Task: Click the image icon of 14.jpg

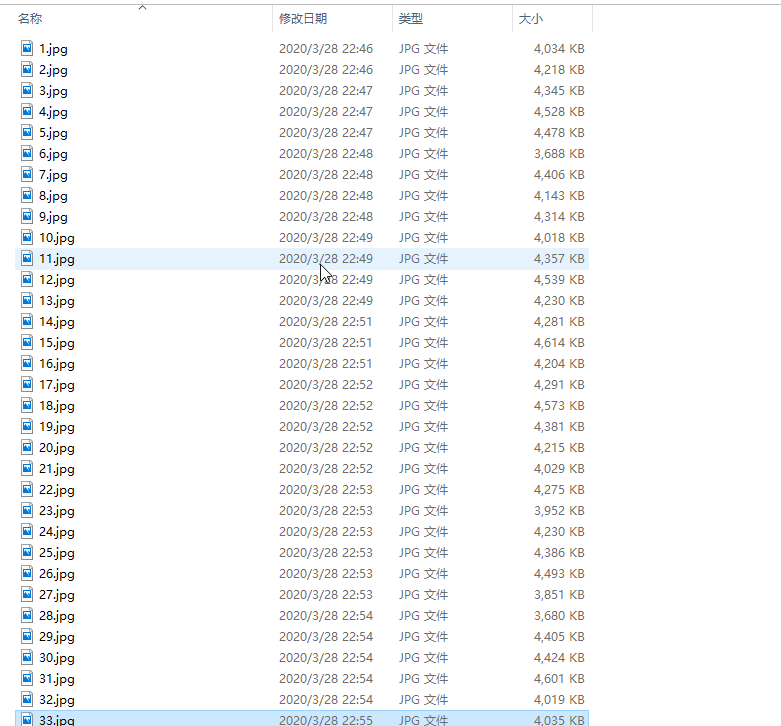Action: coord(27,321)
